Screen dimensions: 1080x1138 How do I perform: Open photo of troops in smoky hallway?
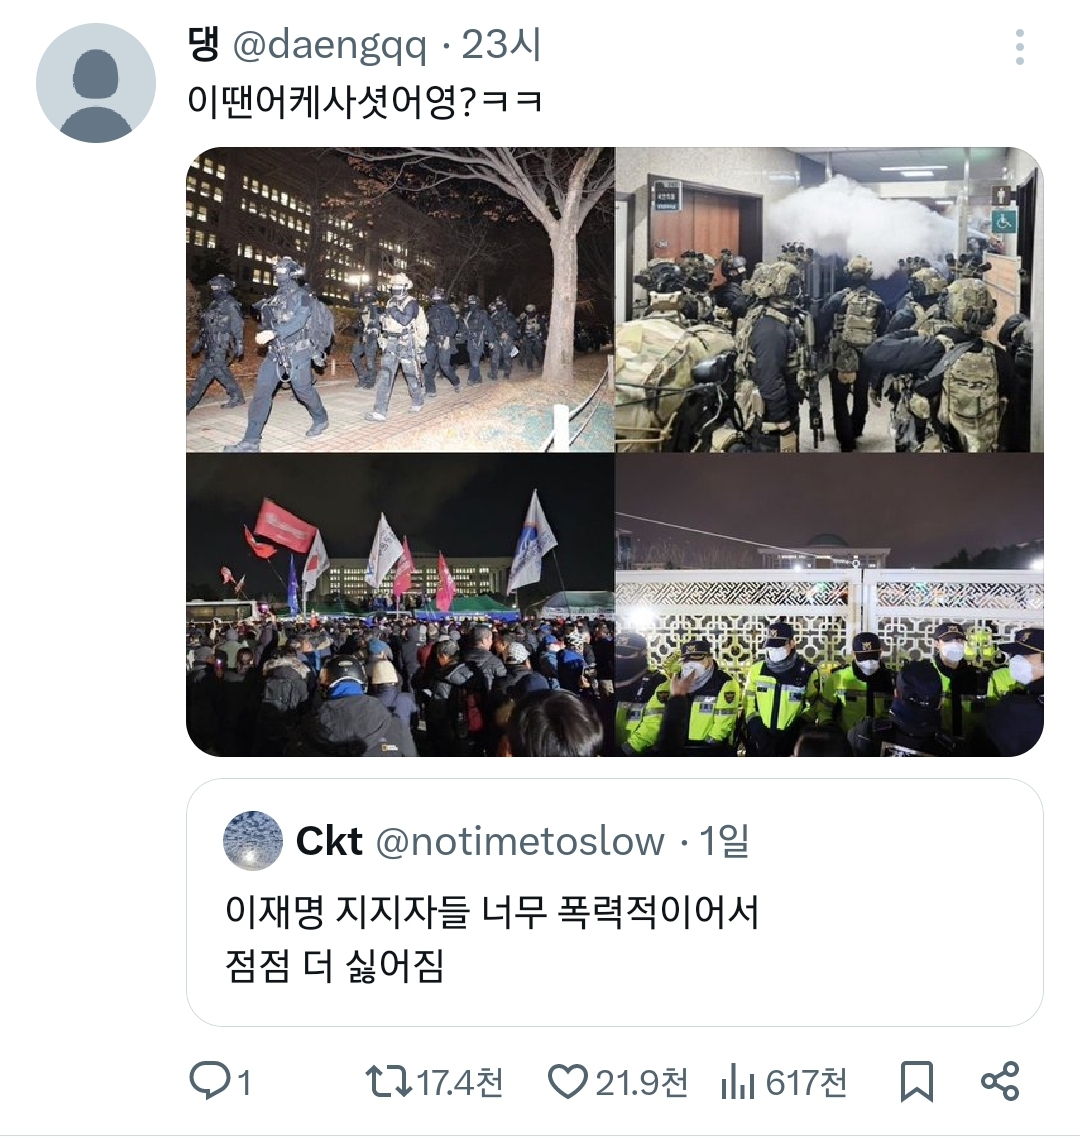[830, 300]
